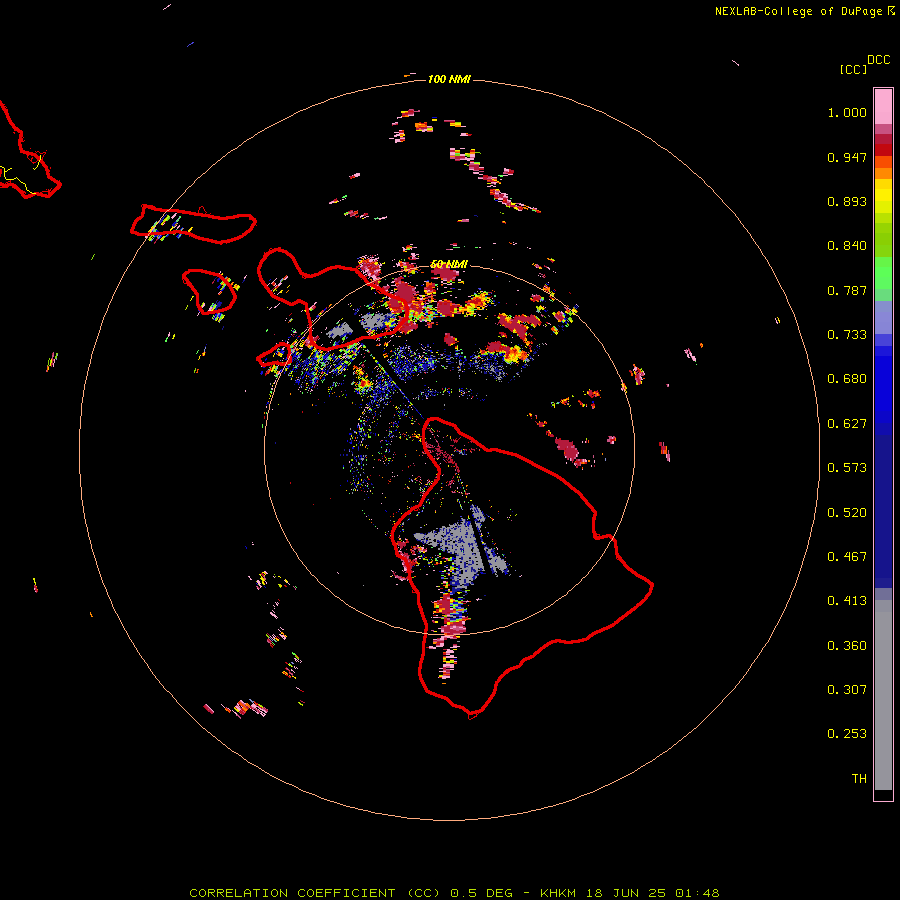Image resolution: width=900 pixels, height=900 pixels.
Task: Click the 50 NMI range ring label
Action: click(449, 264)
